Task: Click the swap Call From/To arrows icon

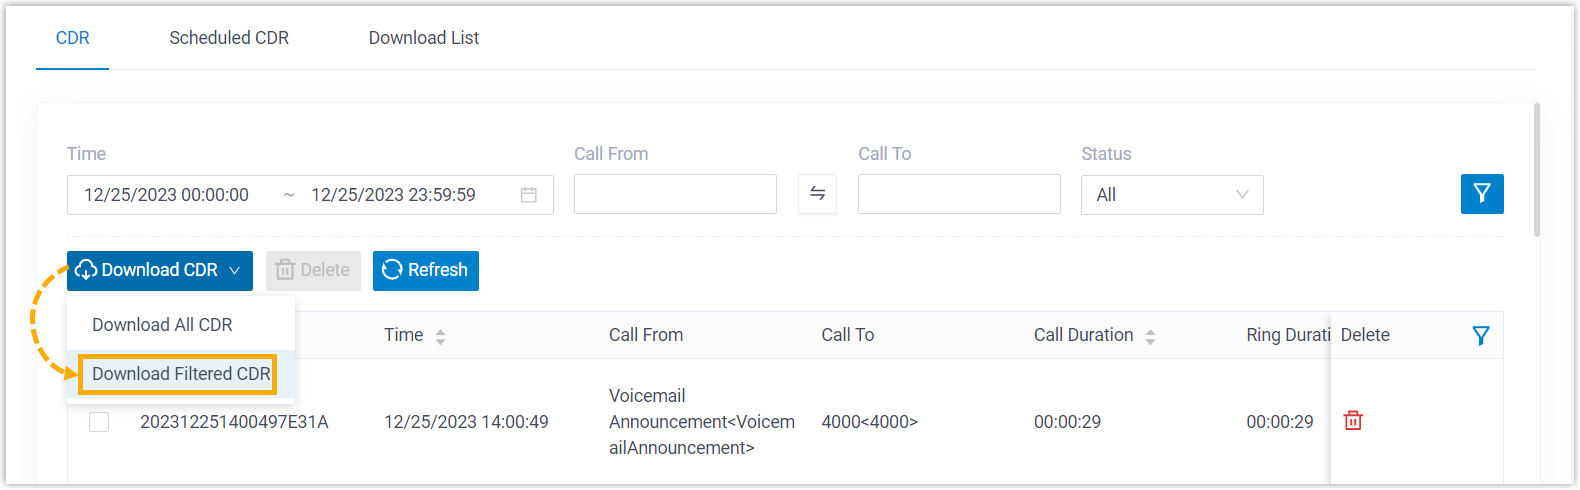Action: [x=817, y=194]
